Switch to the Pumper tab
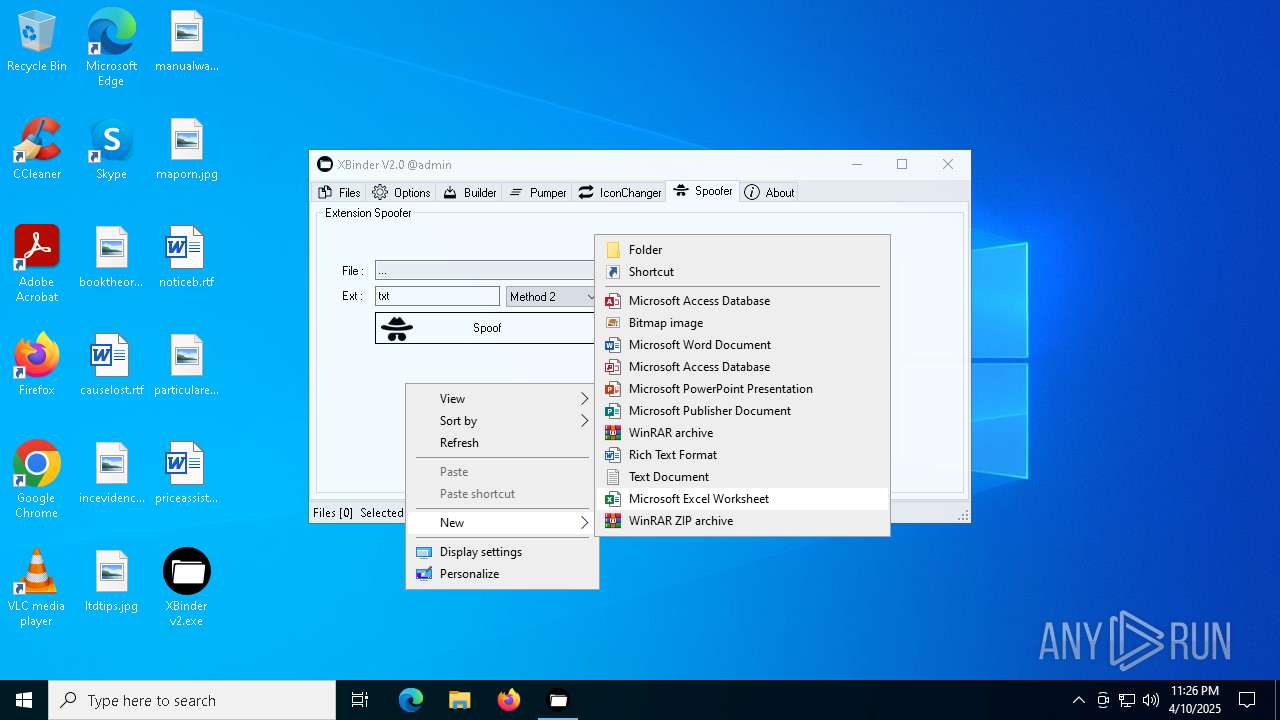Viewport: 1280px width, 720px height. pyautogui.click(x=538, y=192)
